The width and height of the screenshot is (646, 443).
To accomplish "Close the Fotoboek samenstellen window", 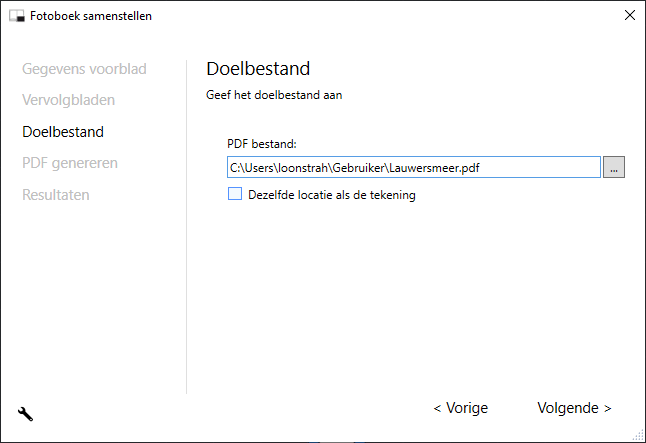I will [629, 16].
